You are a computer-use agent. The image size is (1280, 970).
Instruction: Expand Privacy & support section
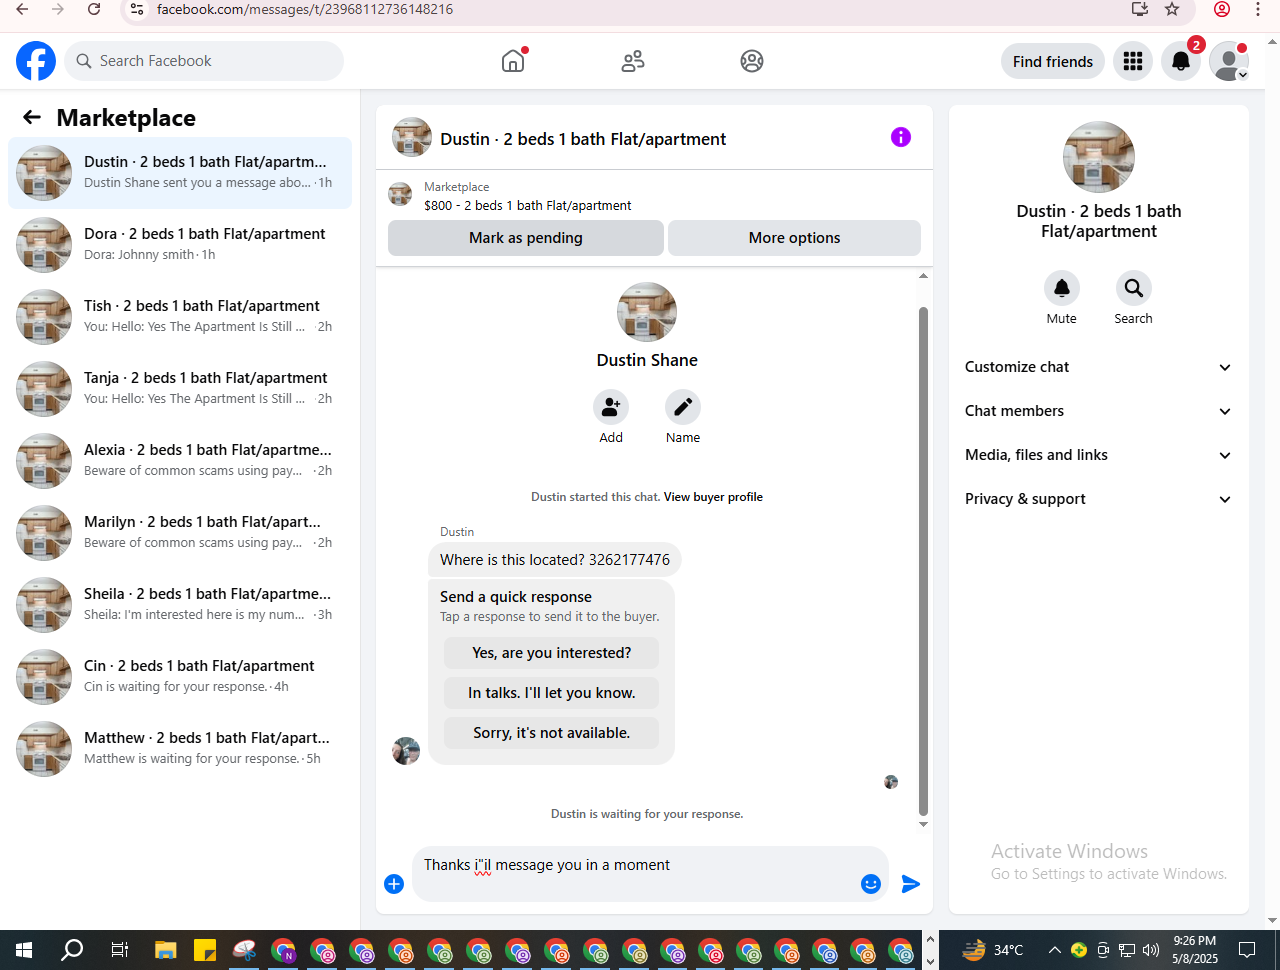(1099, 499)
